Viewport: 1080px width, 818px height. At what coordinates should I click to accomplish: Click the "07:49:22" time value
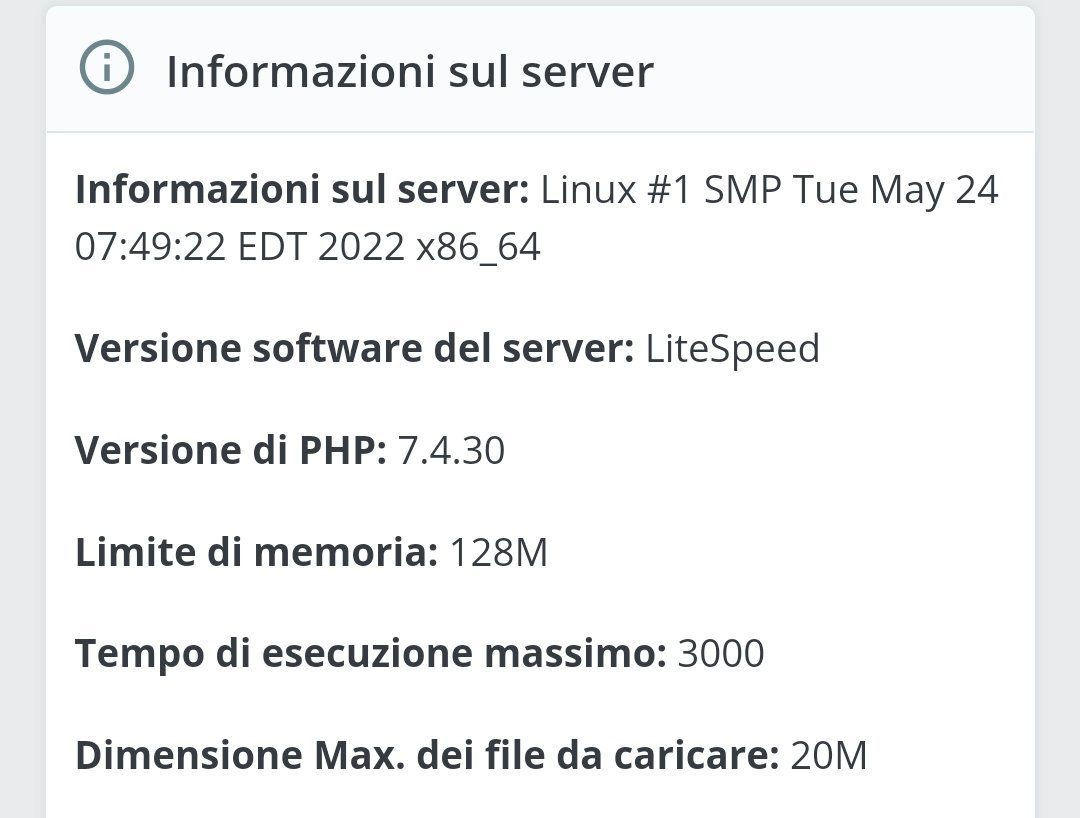150,247
